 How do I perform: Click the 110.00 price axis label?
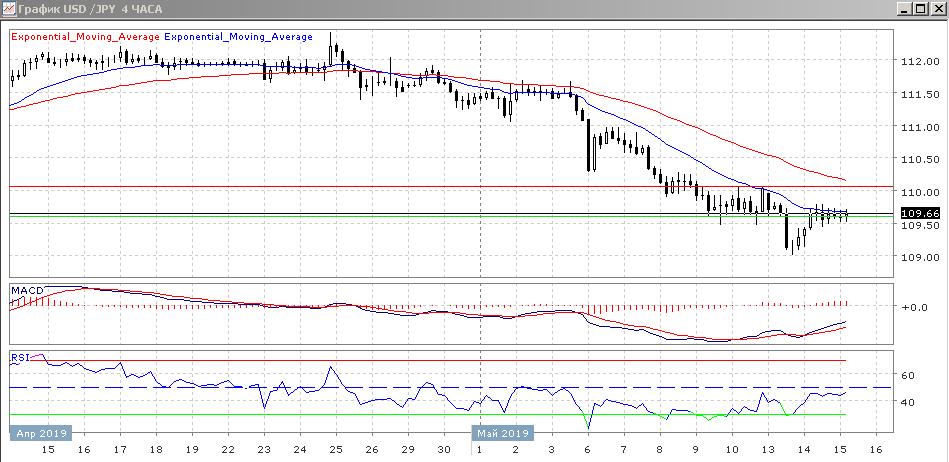(x=917, y=192)
